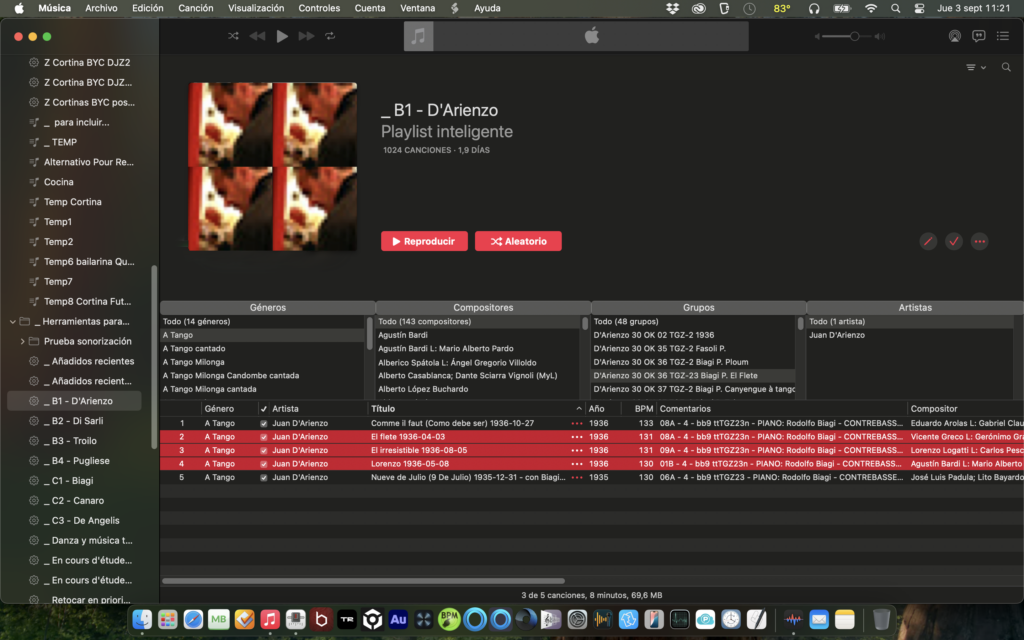Open Adobe Audition in the Dock
Screen dimensions: 1024x640
coord(398,619)
